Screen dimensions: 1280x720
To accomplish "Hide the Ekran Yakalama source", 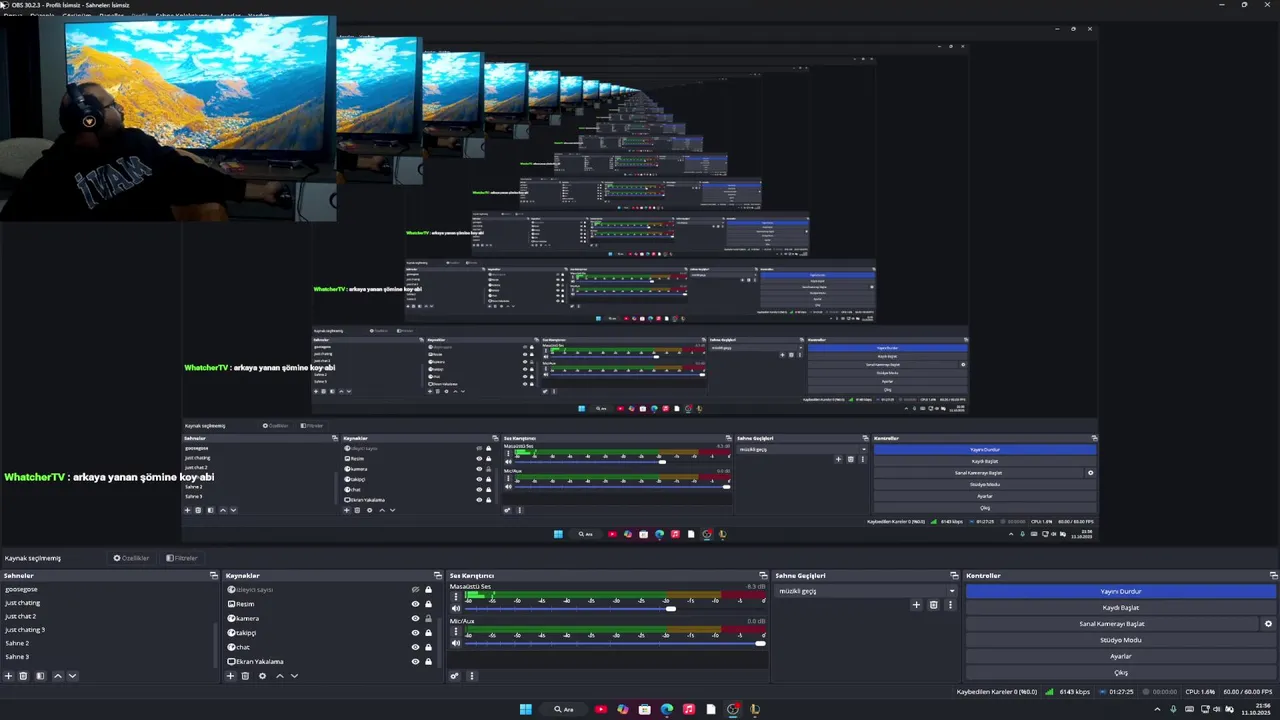I will click(x=415, y=661).
